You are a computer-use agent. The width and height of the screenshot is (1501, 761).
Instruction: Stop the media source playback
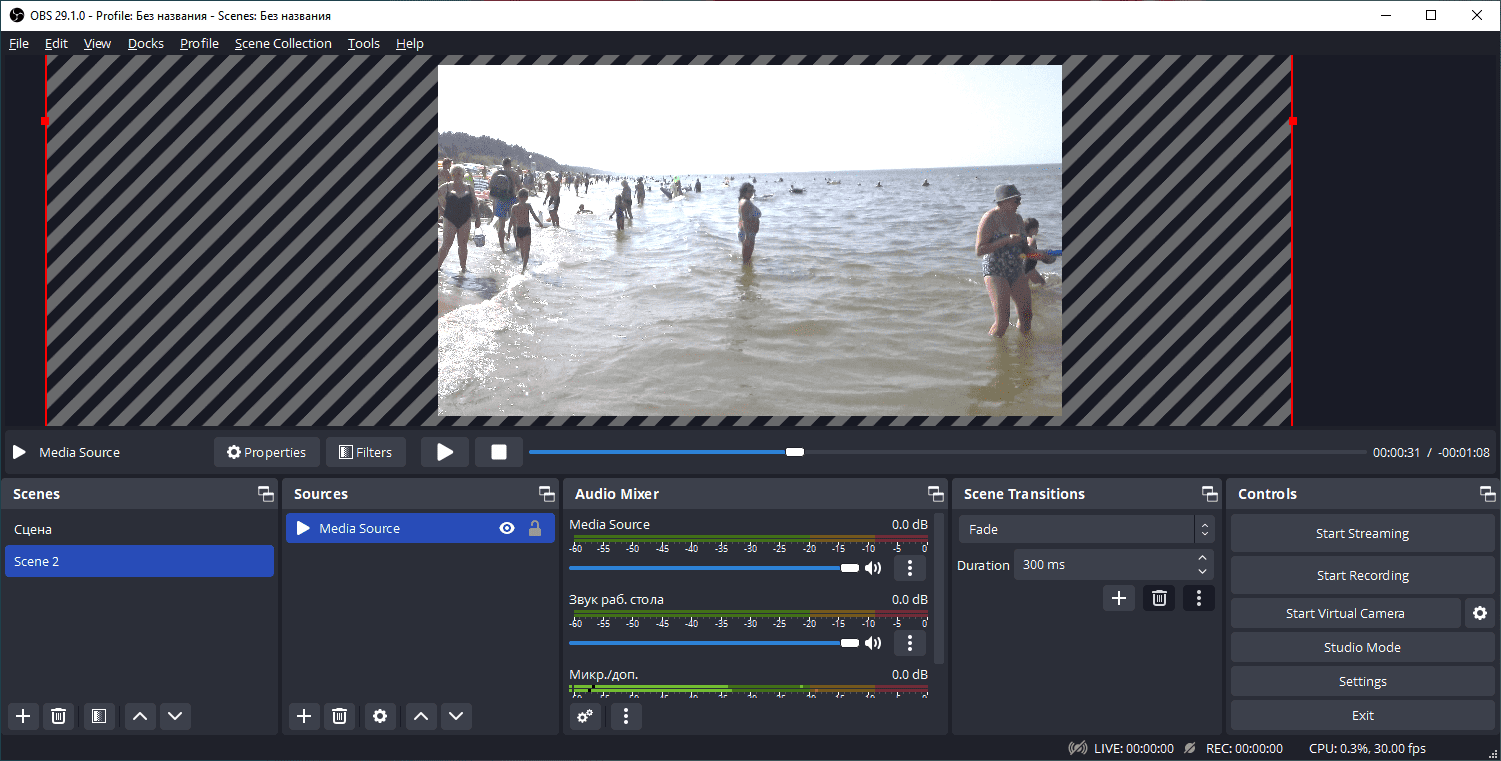pyautogui.click(x=499, y=452)
